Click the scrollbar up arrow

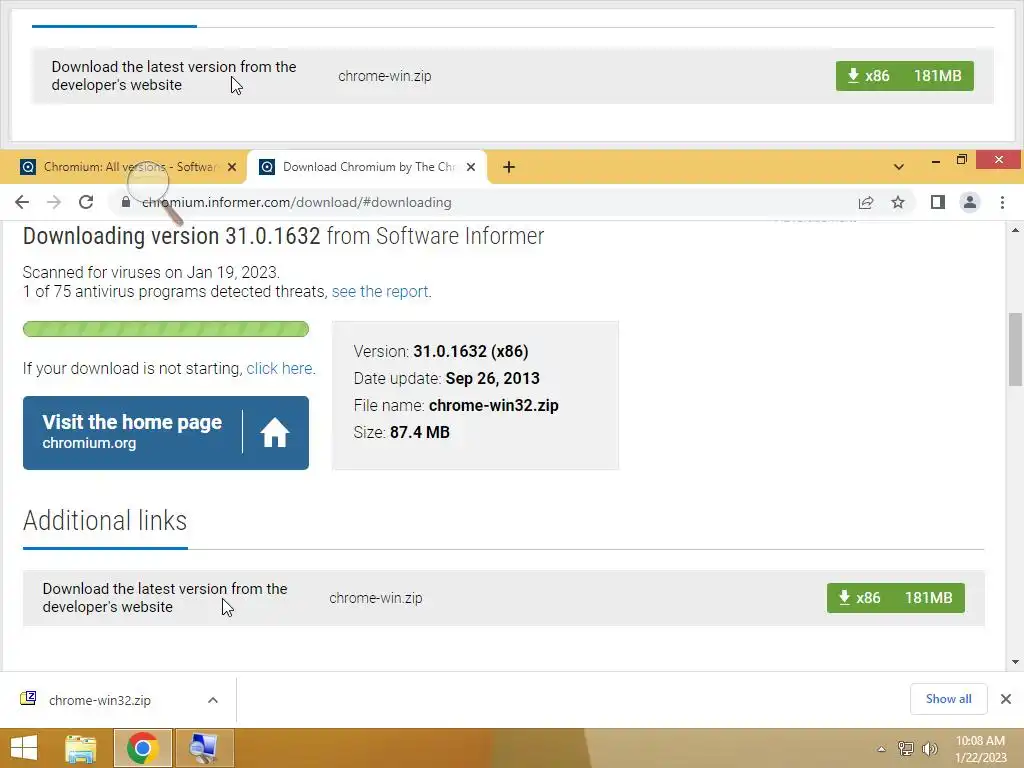click(x=1015, y=230)
